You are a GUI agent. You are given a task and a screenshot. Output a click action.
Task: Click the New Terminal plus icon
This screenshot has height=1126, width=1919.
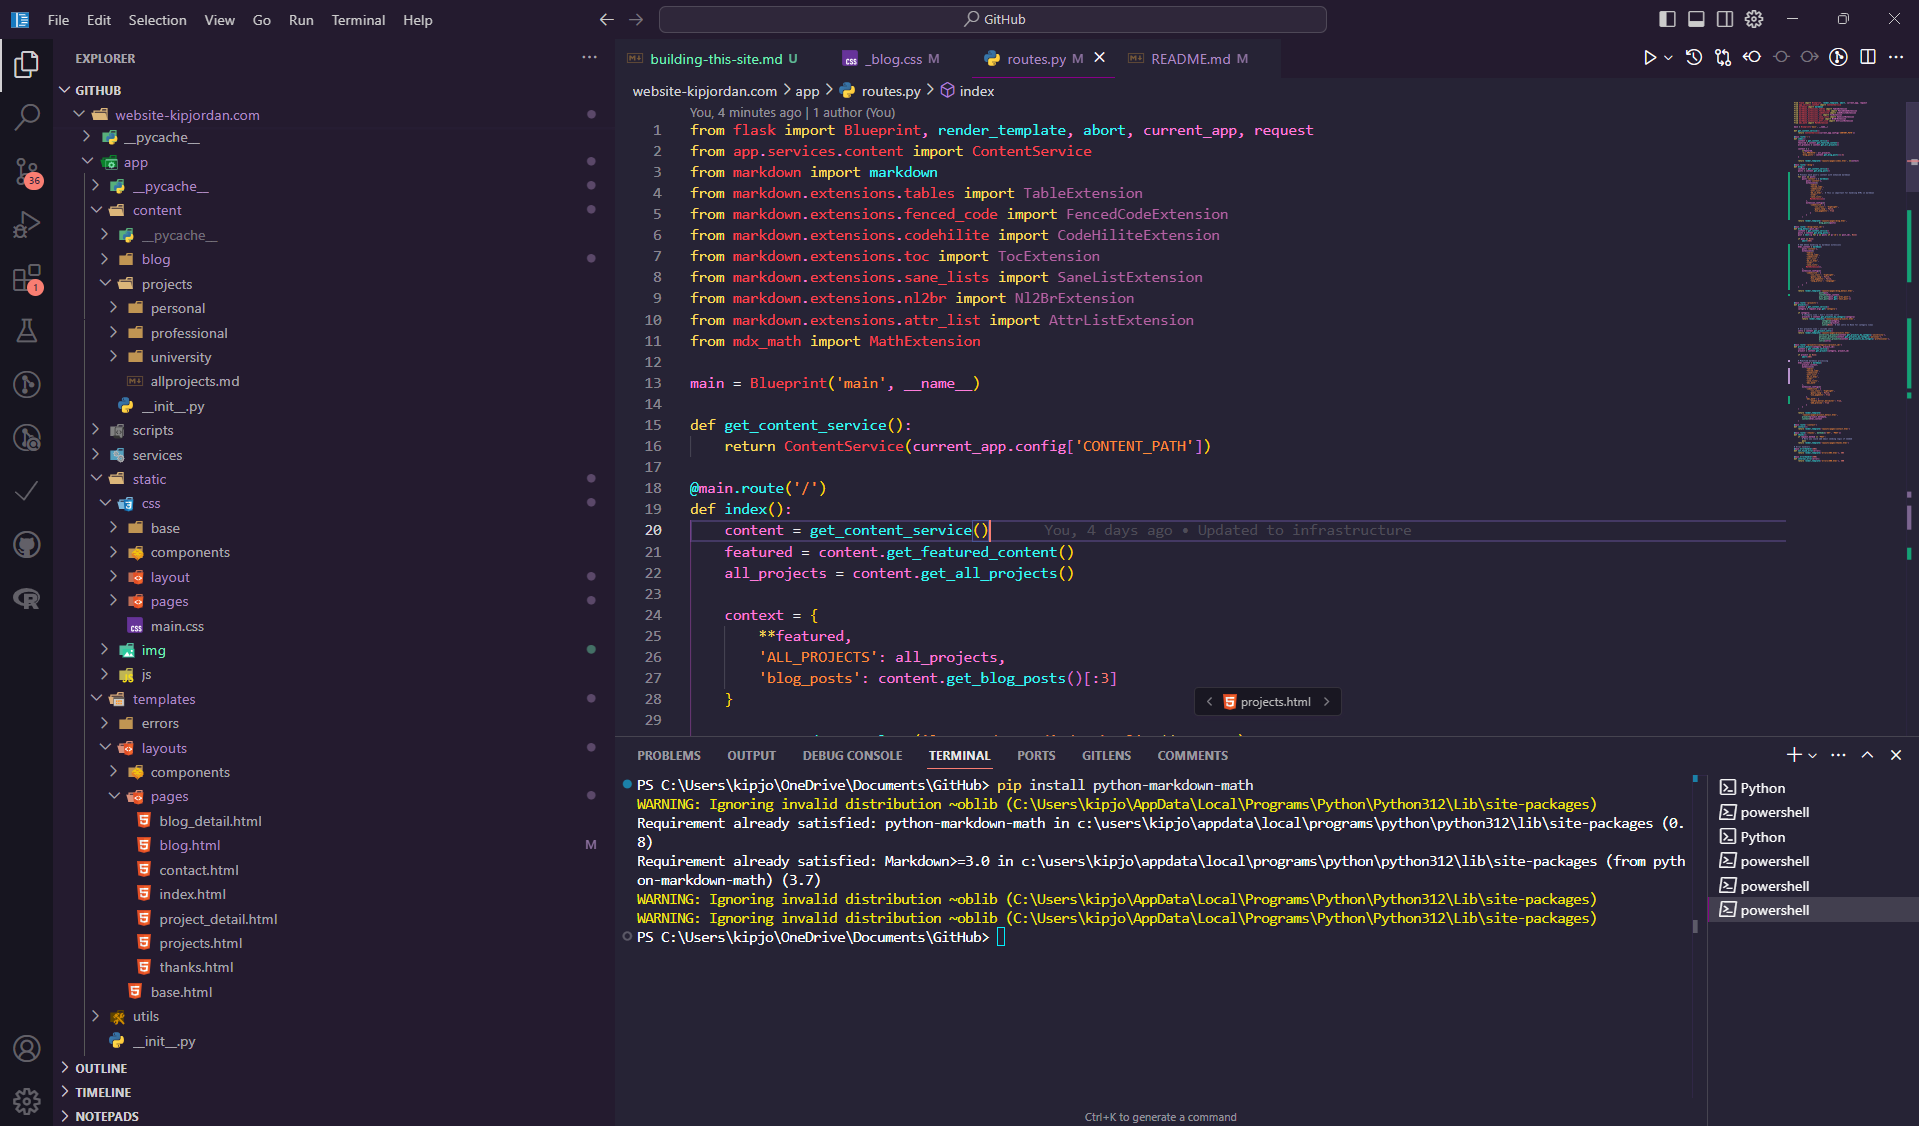(1794, 755)
